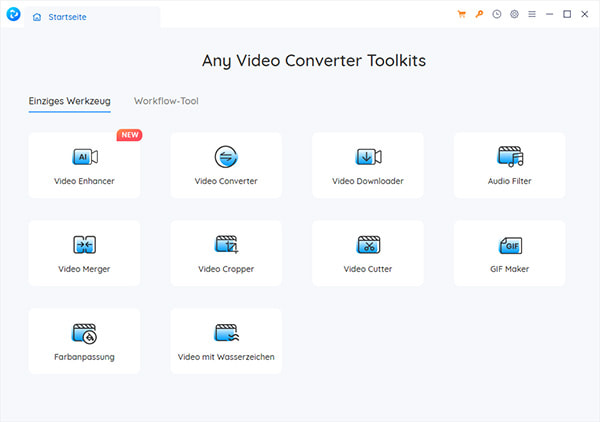
Task: Click the Video Downloader label
Action: 368,181
